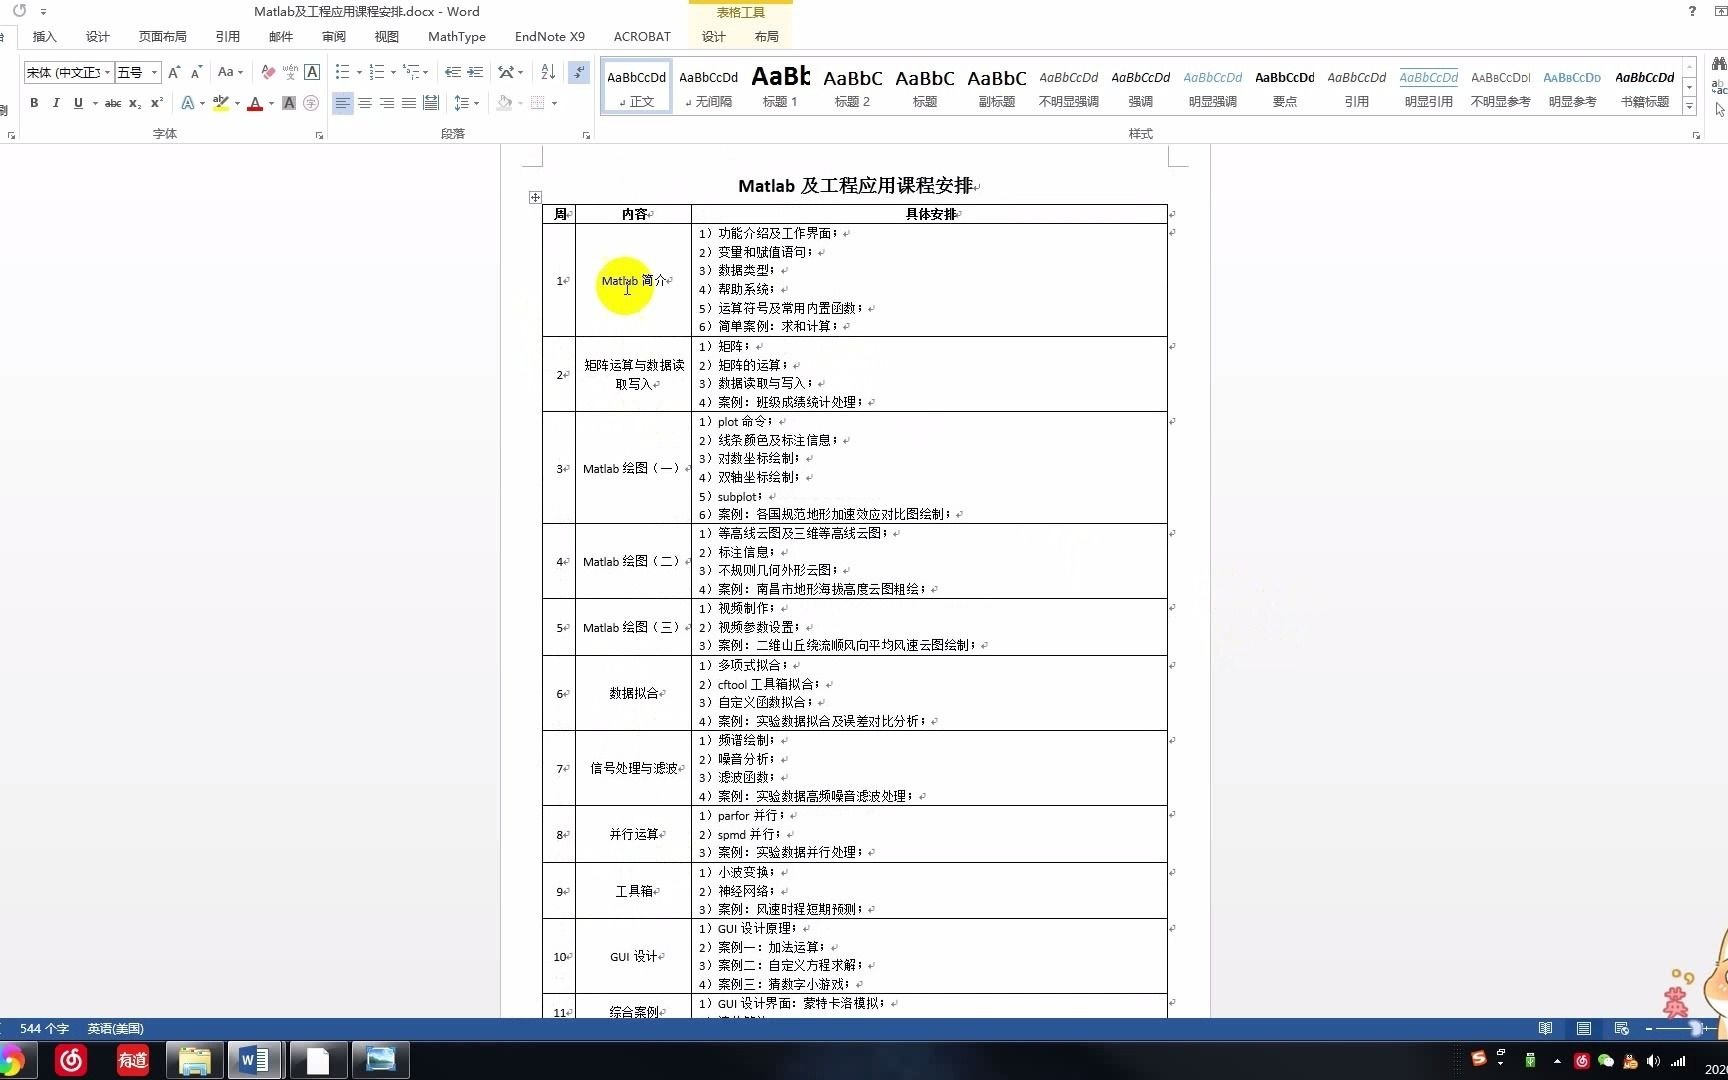1728x1080 pixels.
Task: Switch to Web Layout view icon
Action: coord(1622,1029)
